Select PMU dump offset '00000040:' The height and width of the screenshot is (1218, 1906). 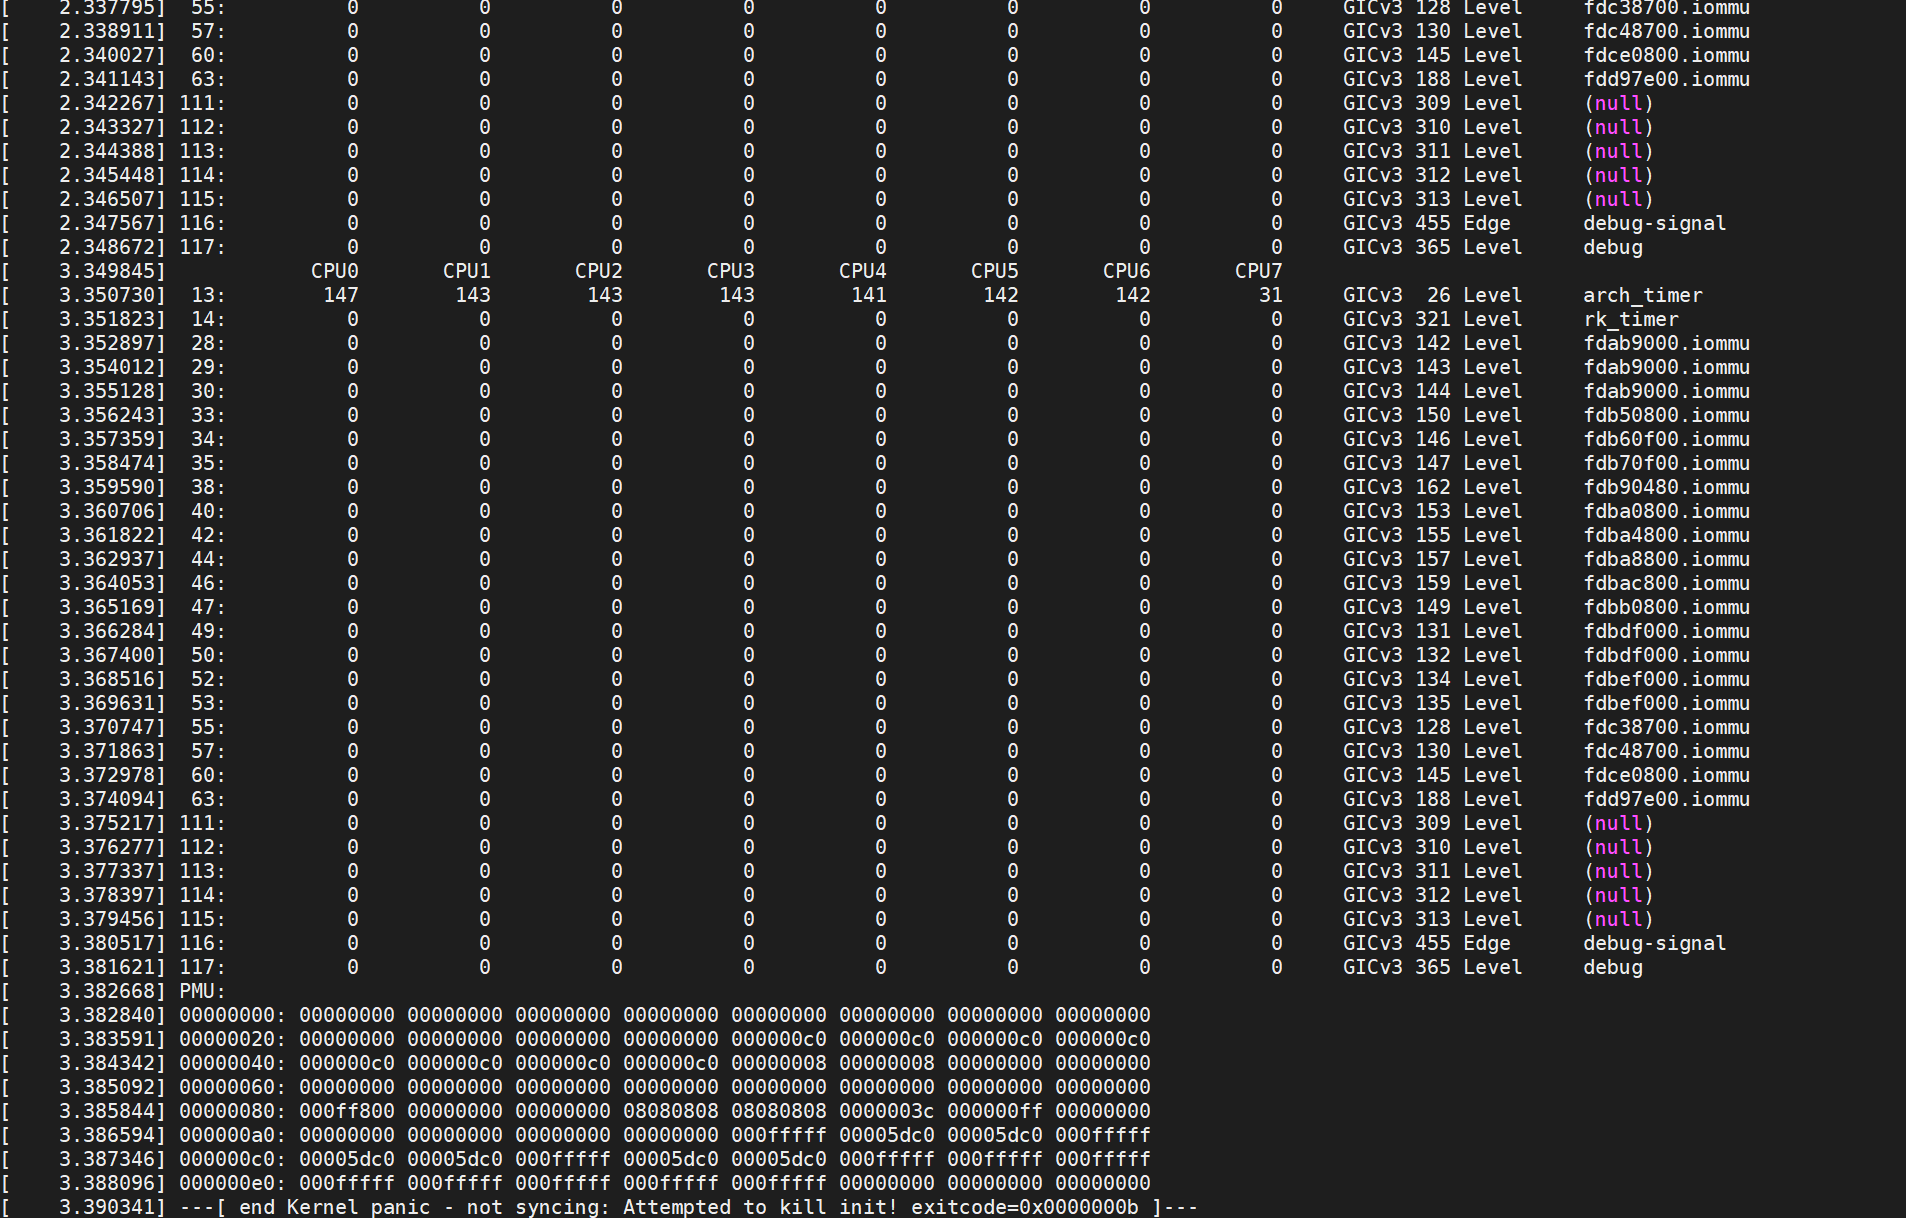point(232,1063)
